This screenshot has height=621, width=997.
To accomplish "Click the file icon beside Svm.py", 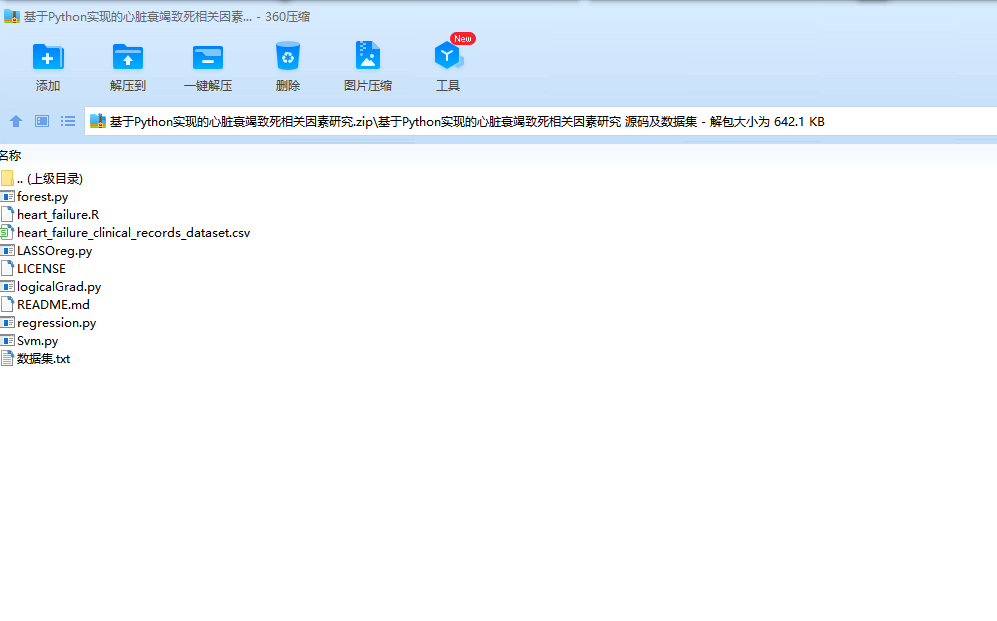I will click(x=7, y=341).
